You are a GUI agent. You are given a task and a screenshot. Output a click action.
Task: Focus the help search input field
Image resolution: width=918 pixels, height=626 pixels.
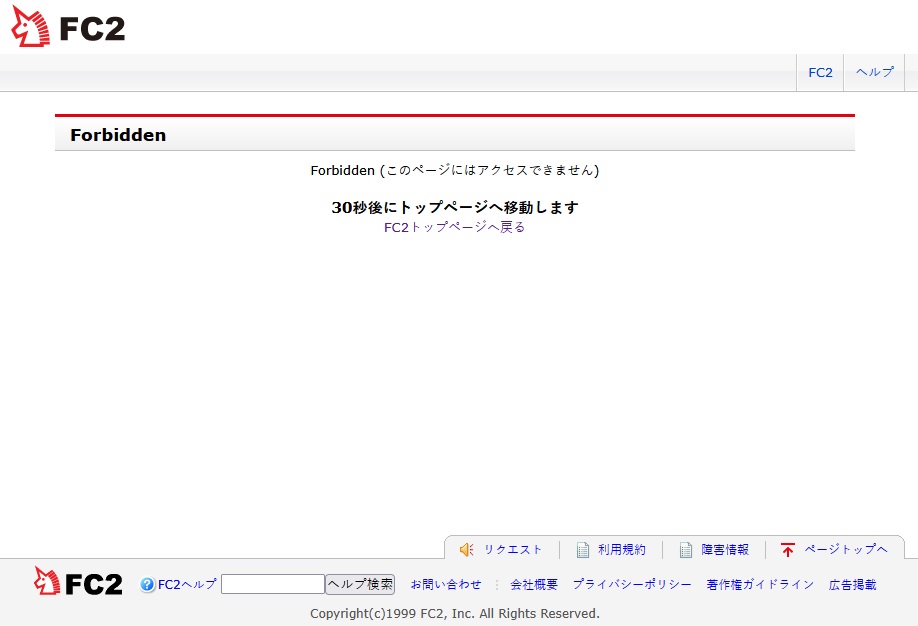pos(273,584)
